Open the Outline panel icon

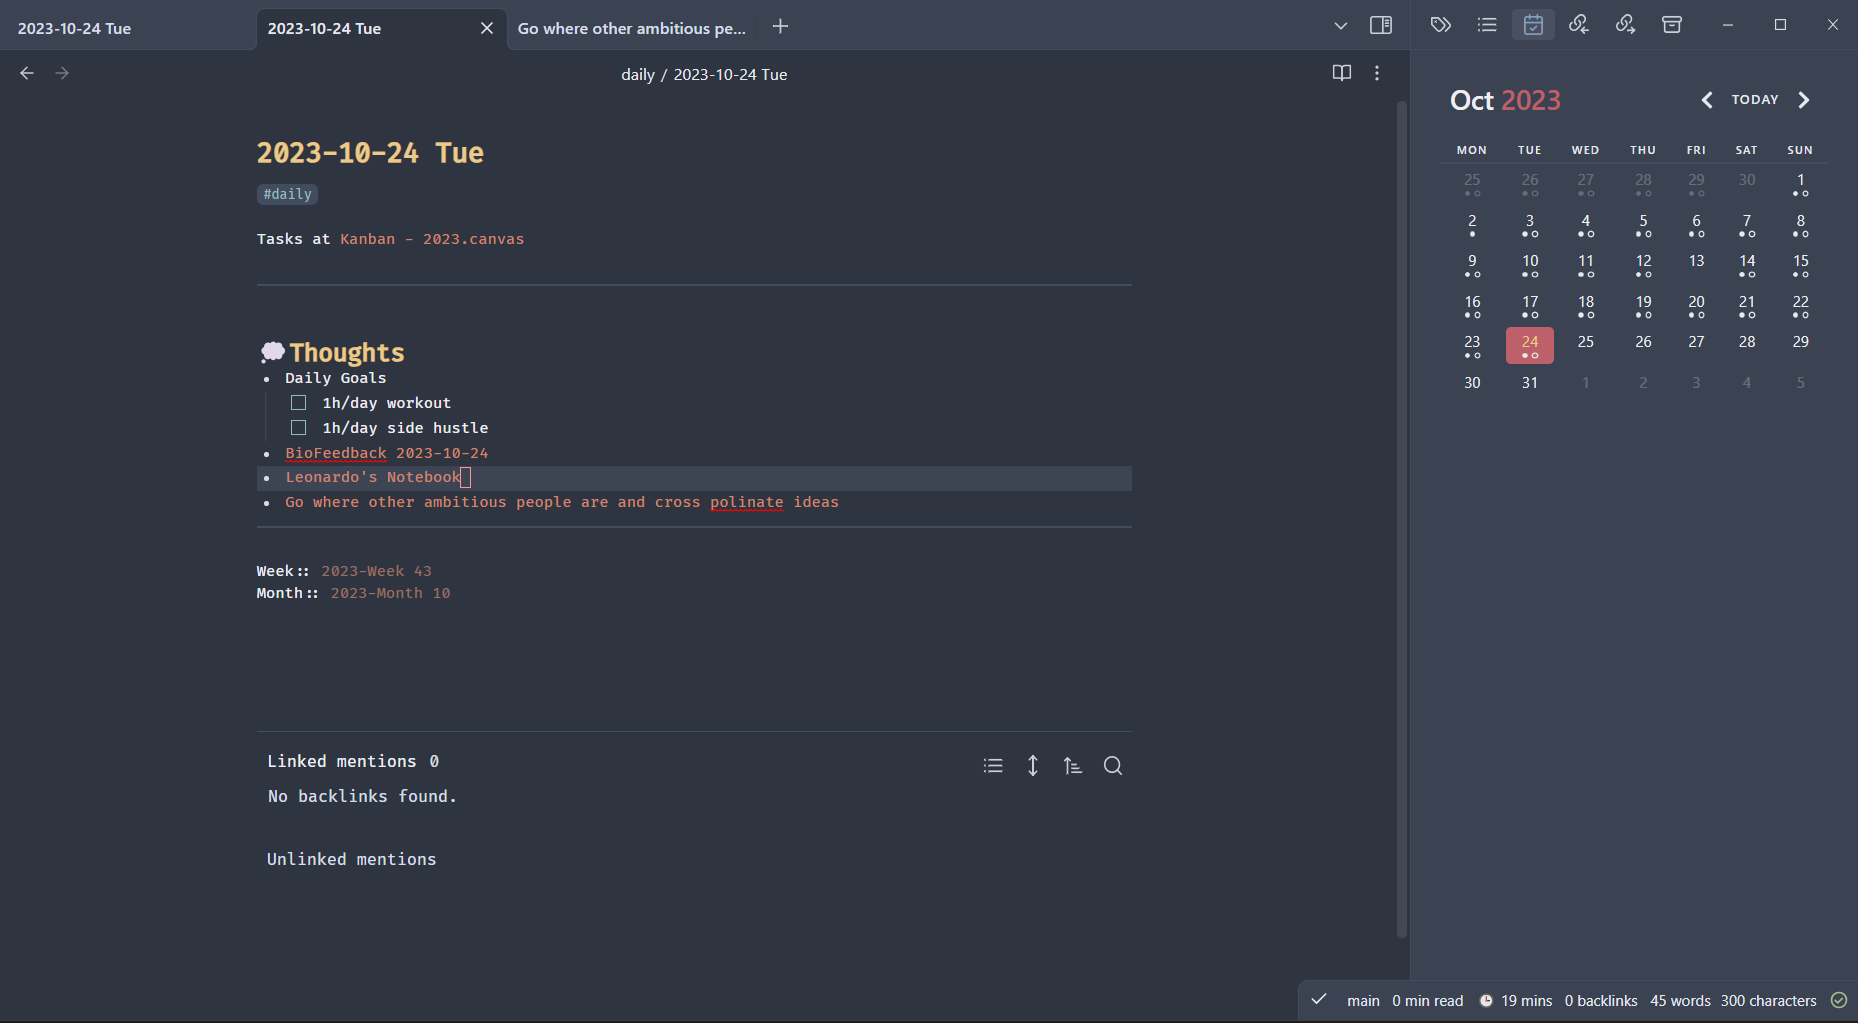point(1487,25)
